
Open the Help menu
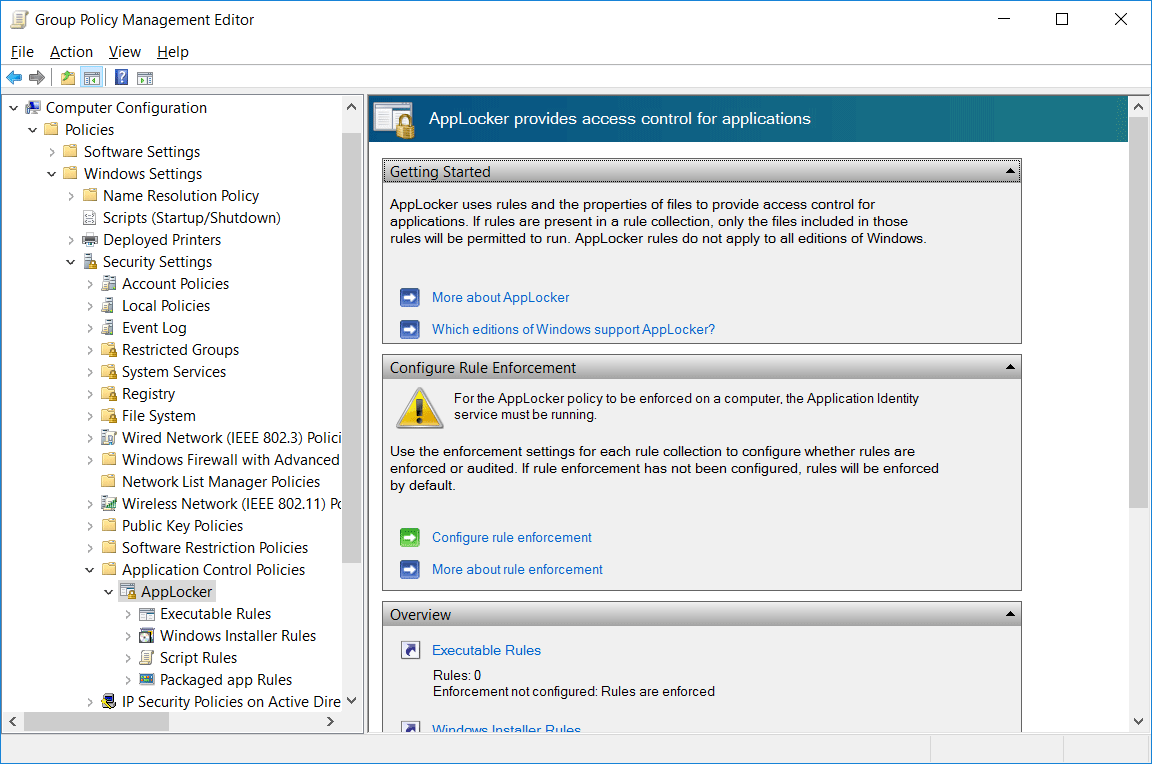click(x=173, y=51)
